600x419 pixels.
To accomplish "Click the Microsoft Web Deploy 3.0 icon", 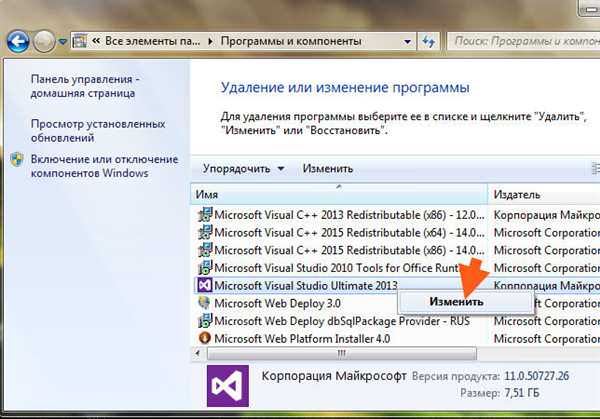I will click(x=205, y=303).
